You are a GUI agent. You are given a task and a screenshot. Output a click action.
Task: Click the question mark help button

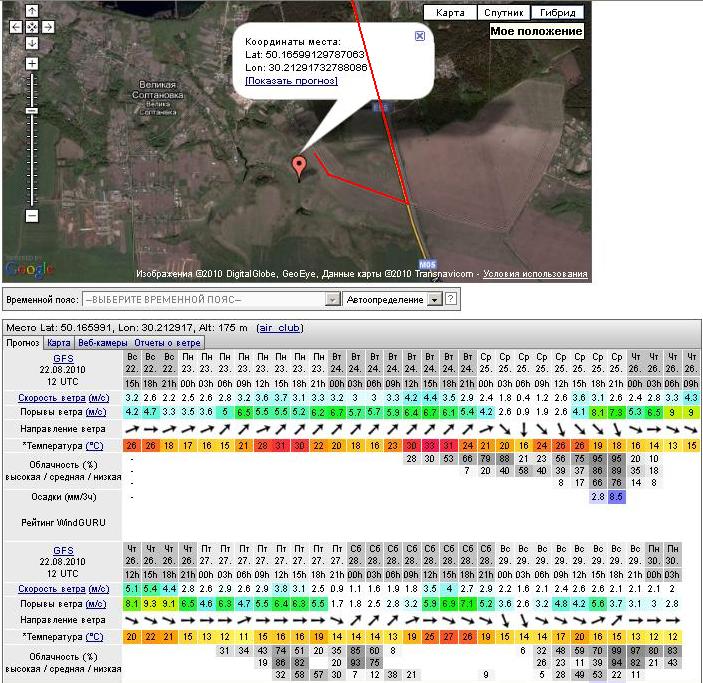pos(451,299)
